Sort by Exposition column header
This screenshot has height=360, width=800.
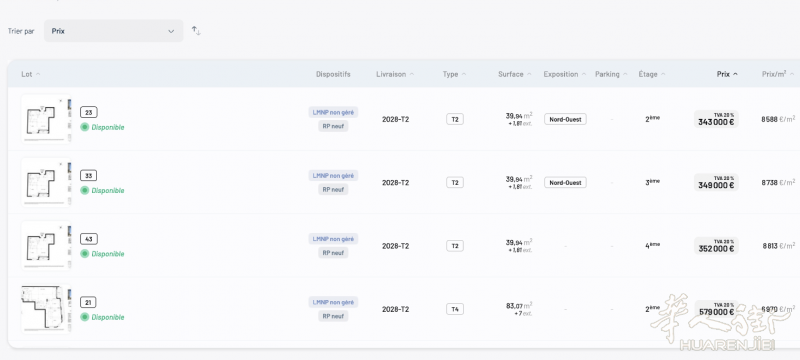coord(565,74)
